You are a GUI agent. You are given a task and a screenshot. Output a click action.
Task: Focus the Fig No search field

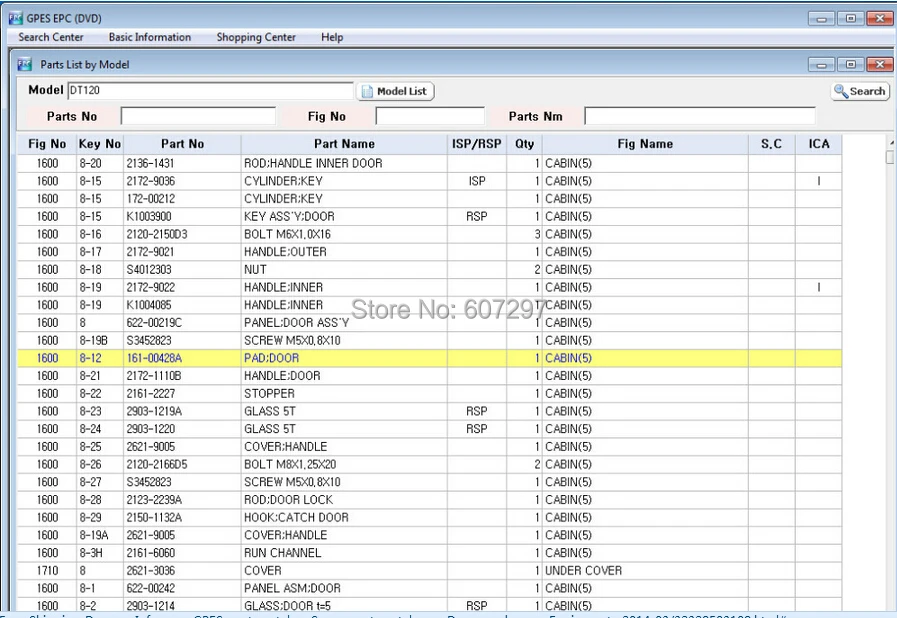point(430,117)
